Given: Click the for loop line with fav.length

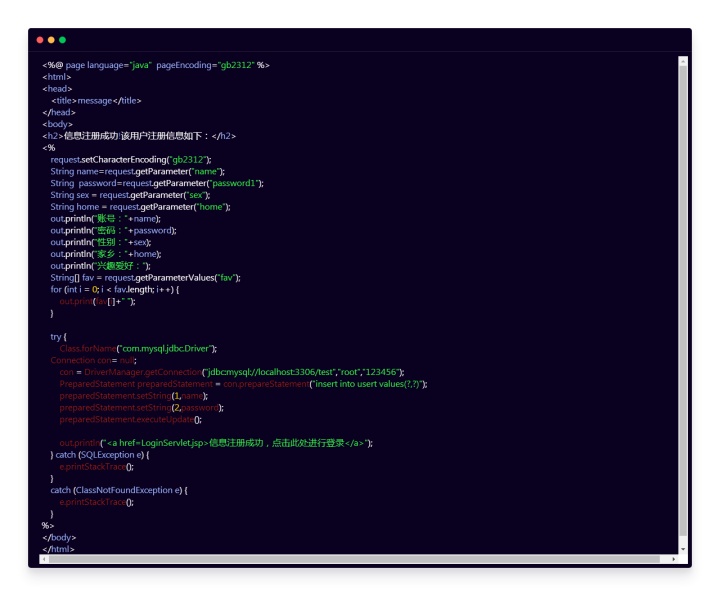Looking at the screenshot, I should pyautogui.click(x=115, y=290).
